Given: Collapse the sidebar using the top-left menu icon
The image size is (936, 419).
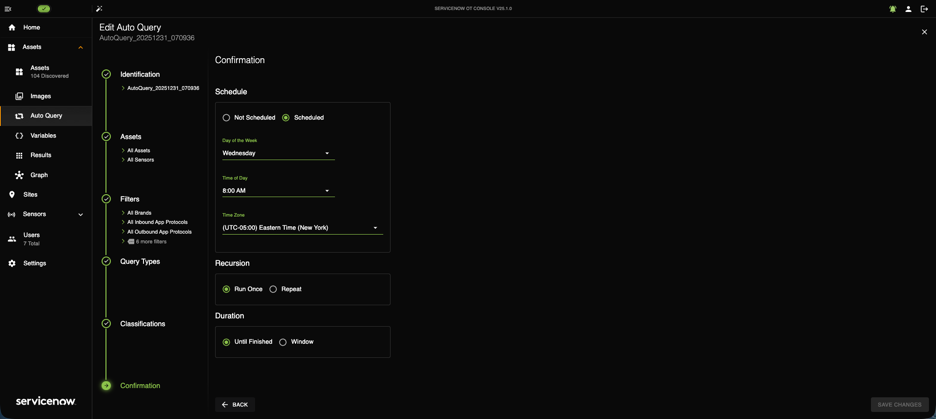Looking at the screenshot, I should tap(8, 9).
